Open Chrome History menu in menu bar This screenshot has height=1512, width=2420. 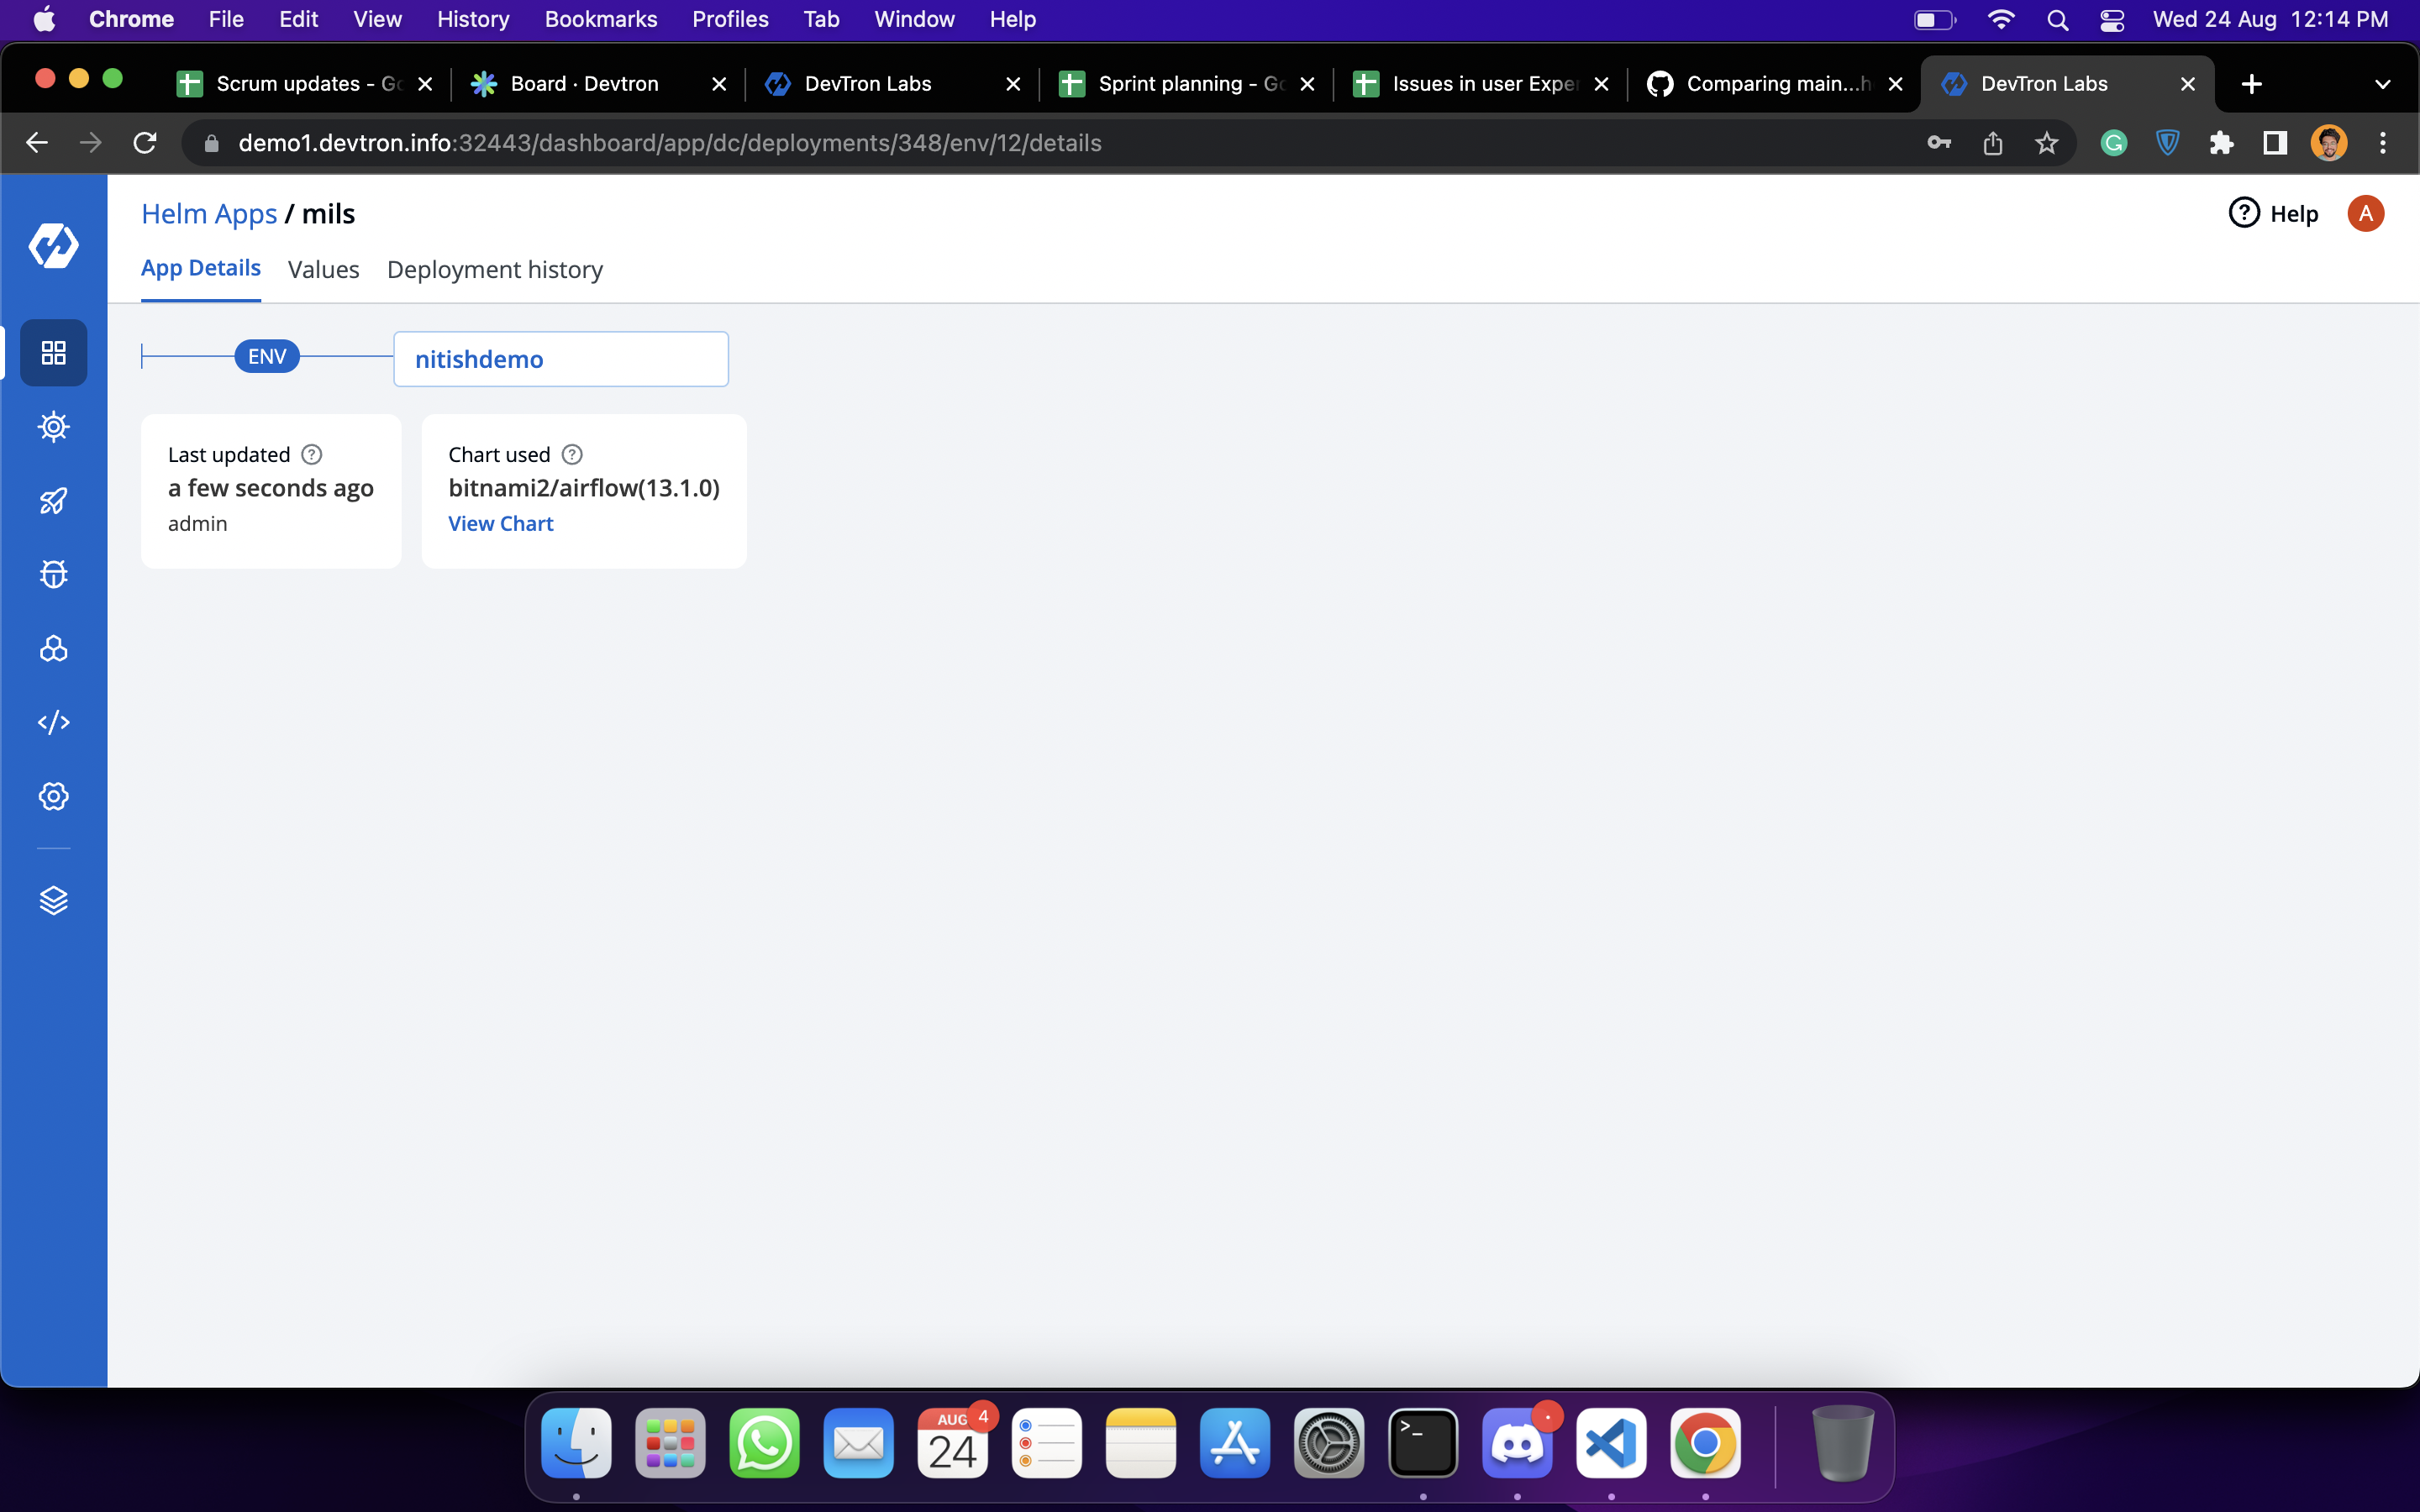coord(472,19)
